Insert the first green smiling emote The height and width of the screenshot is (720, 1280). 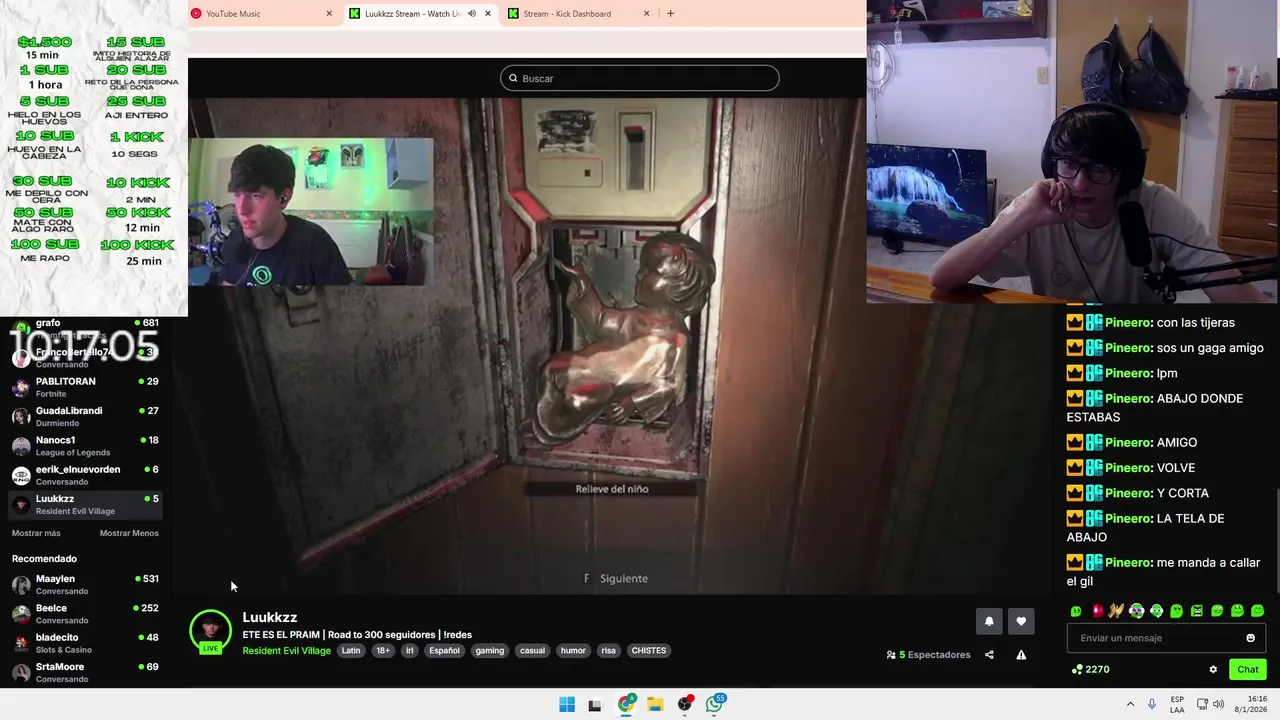click(1076, 611)
